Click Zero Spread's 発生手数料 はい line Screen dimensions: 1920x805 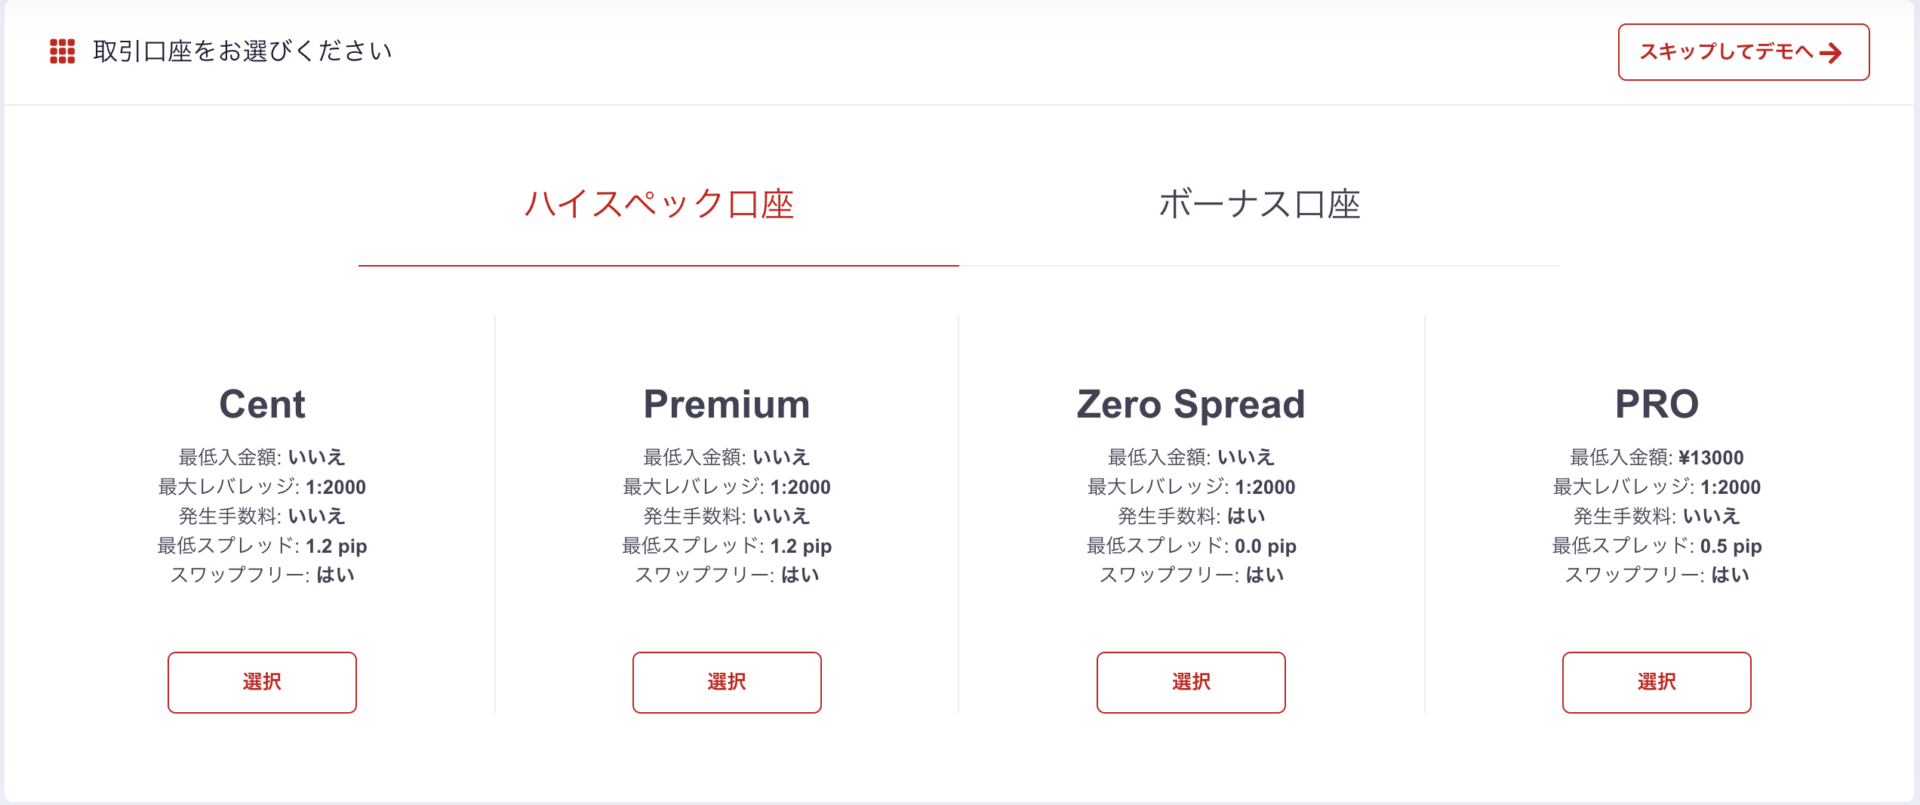point(1191,516)
